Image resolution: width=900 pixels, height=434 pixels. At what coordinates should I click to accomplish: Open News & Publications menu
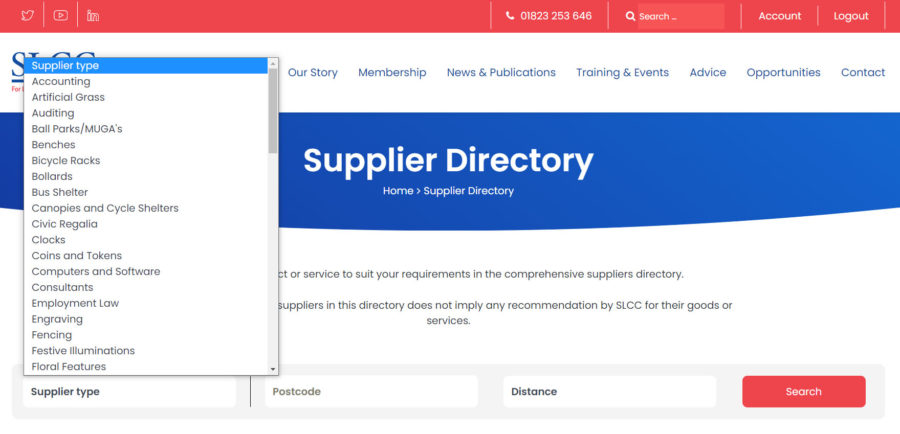(x=501, y=72)
